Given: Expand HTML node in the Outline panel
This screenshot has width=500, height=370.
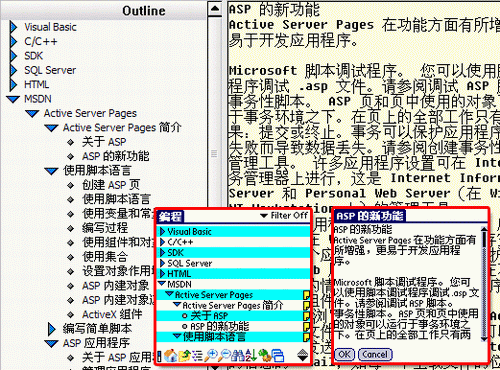Looking at the screenshot, I should (x=13, y=84).
